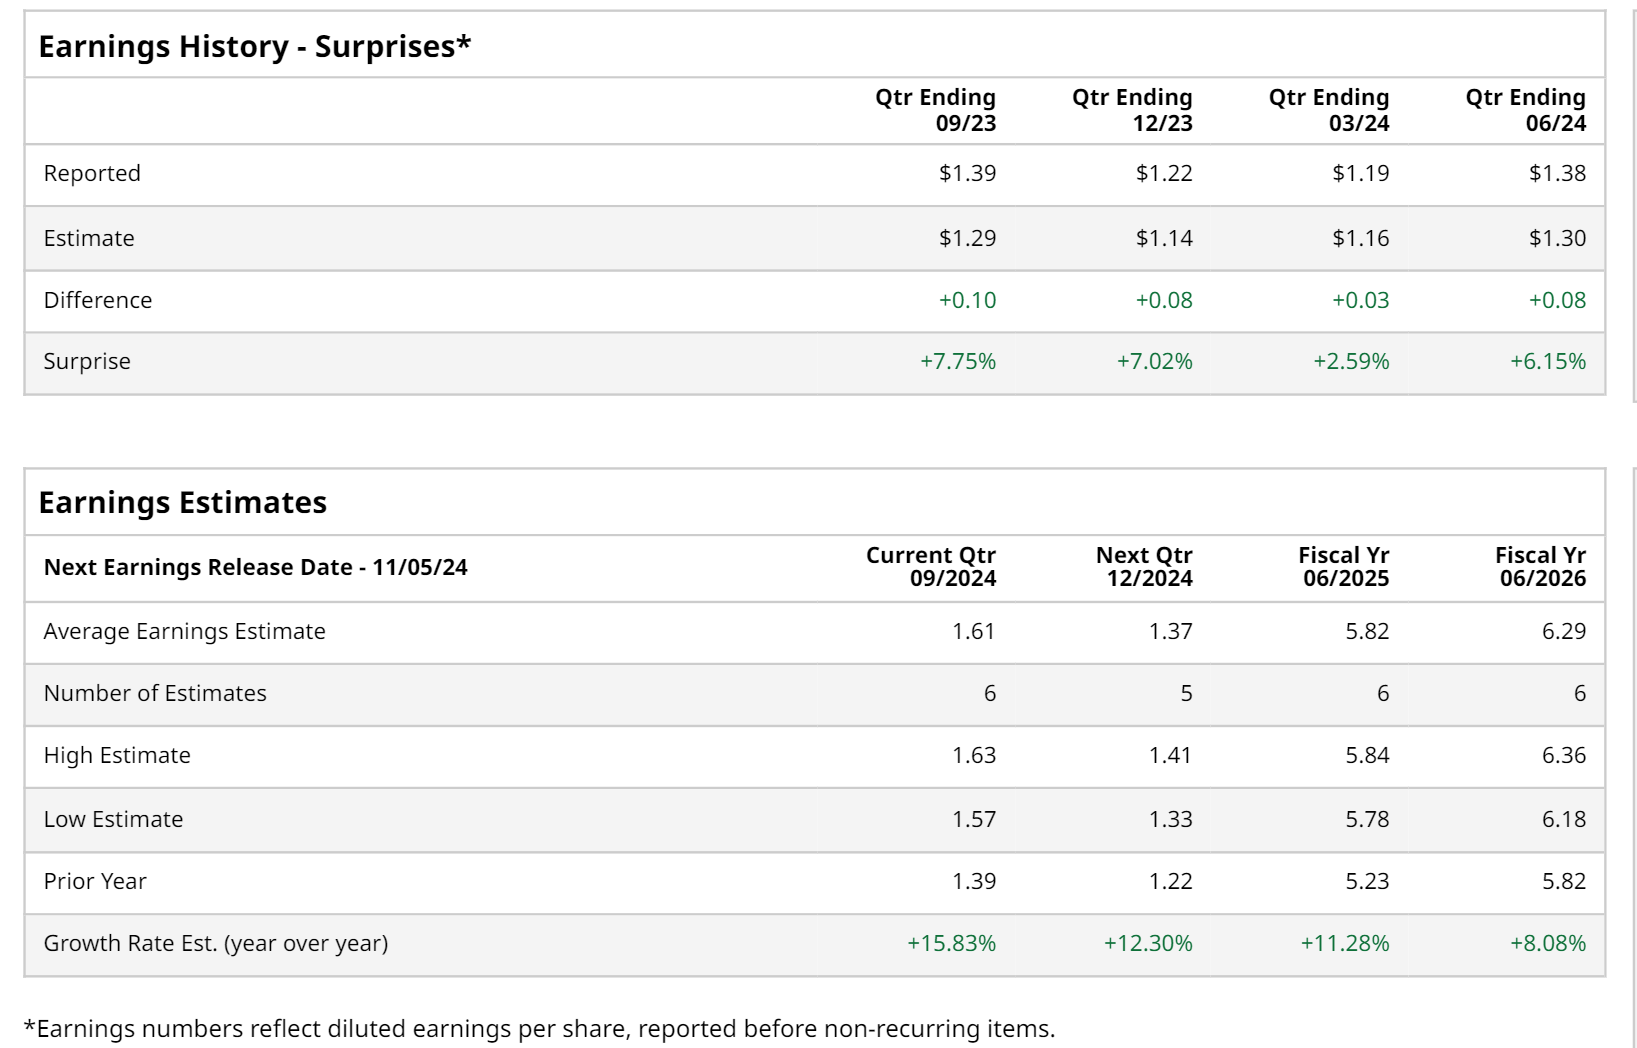Select the +0.10 difference value
1637x1048 pixels.
pyautogui.click(x=967, y=300)
